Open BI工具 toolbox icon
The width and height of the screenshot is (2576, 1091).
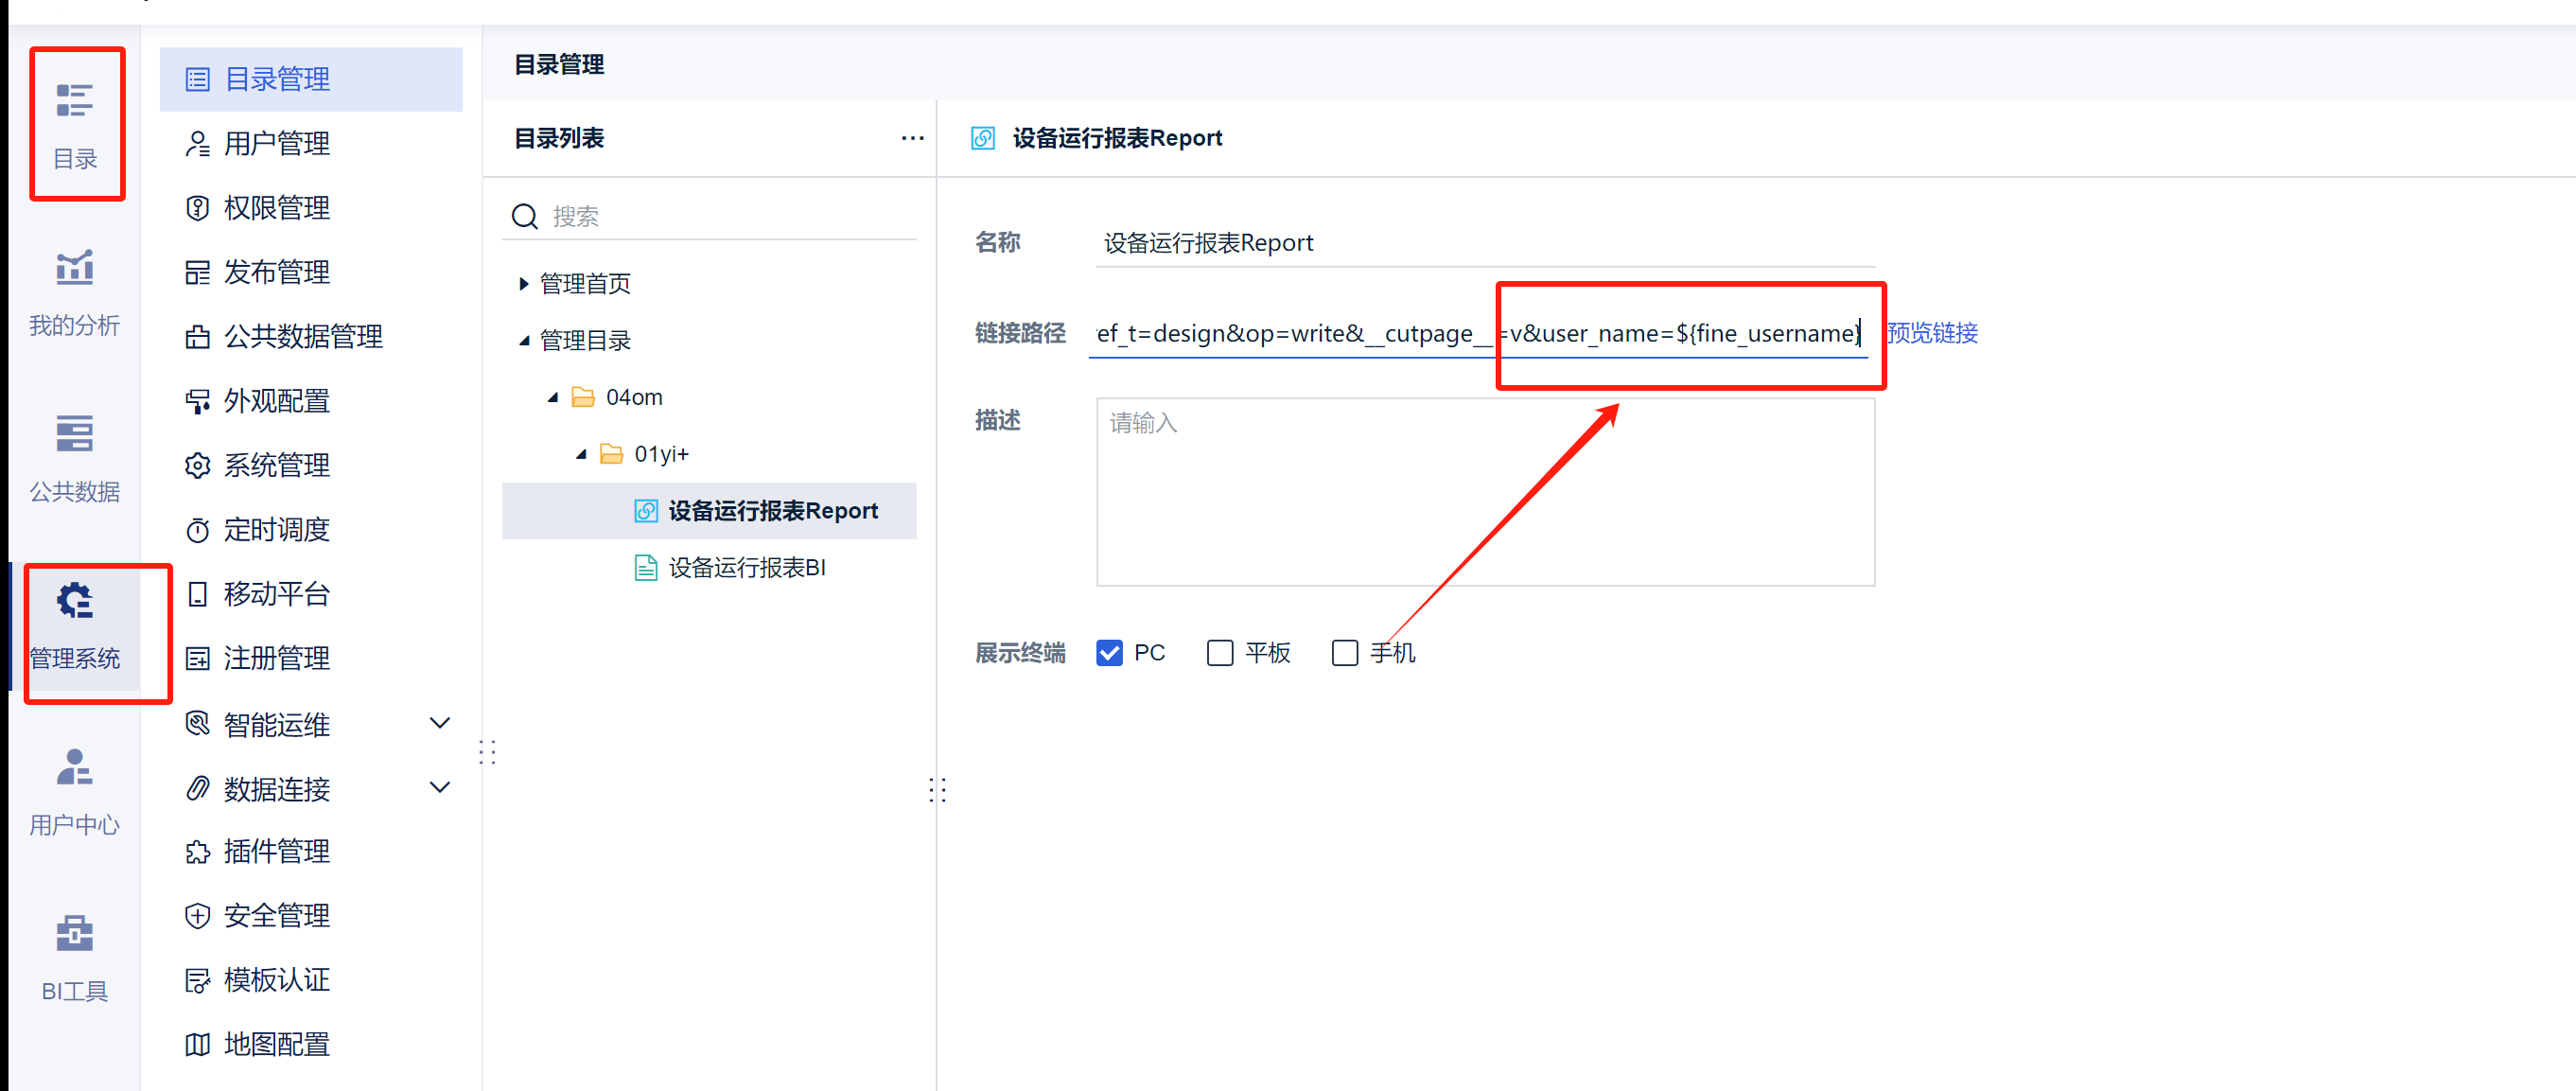point(75,933)
